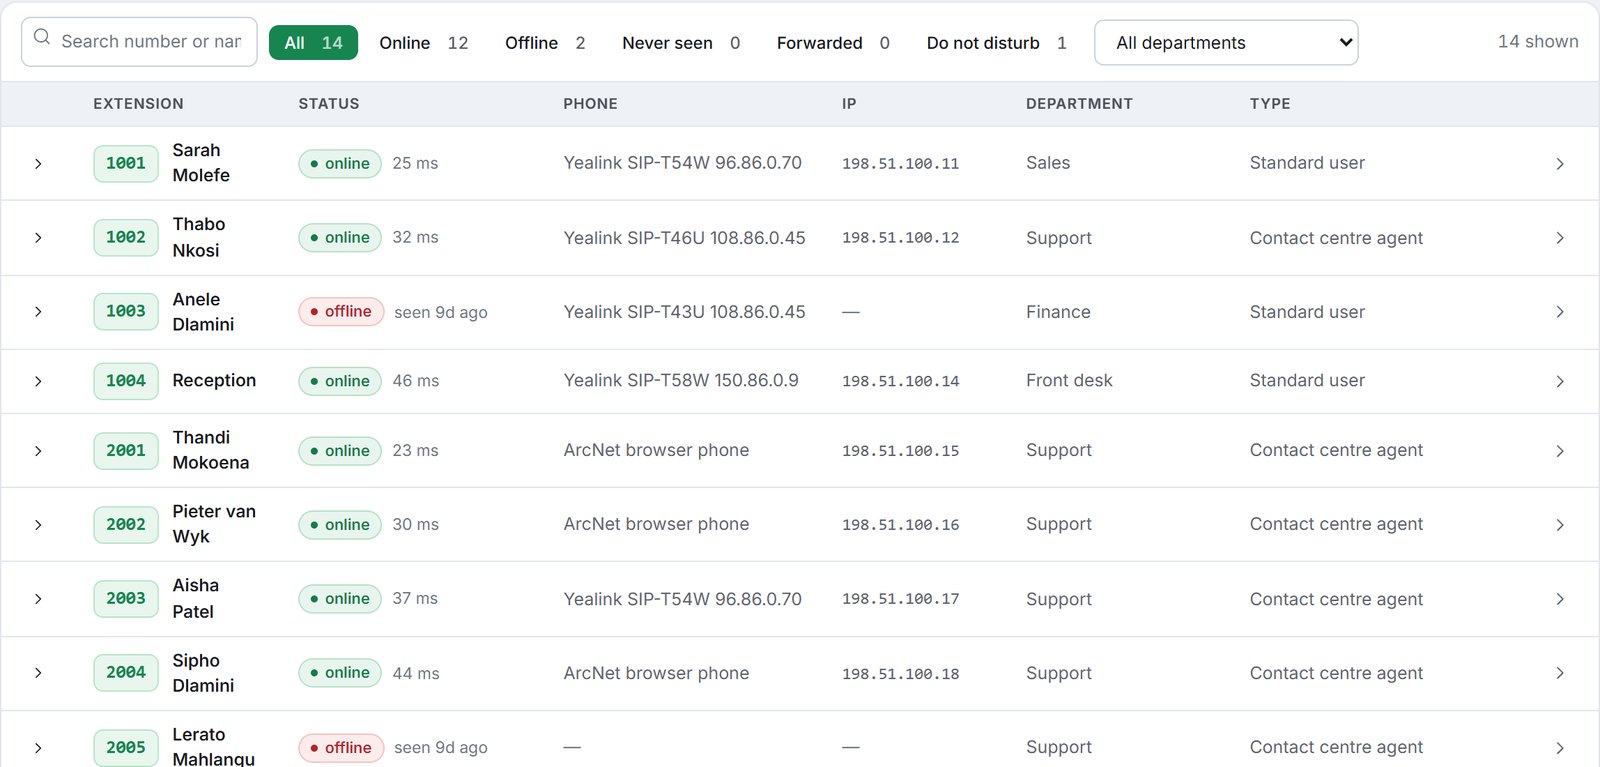Click the online status badge for Reception
1600x767 pixels.
(x=340, y=381)
